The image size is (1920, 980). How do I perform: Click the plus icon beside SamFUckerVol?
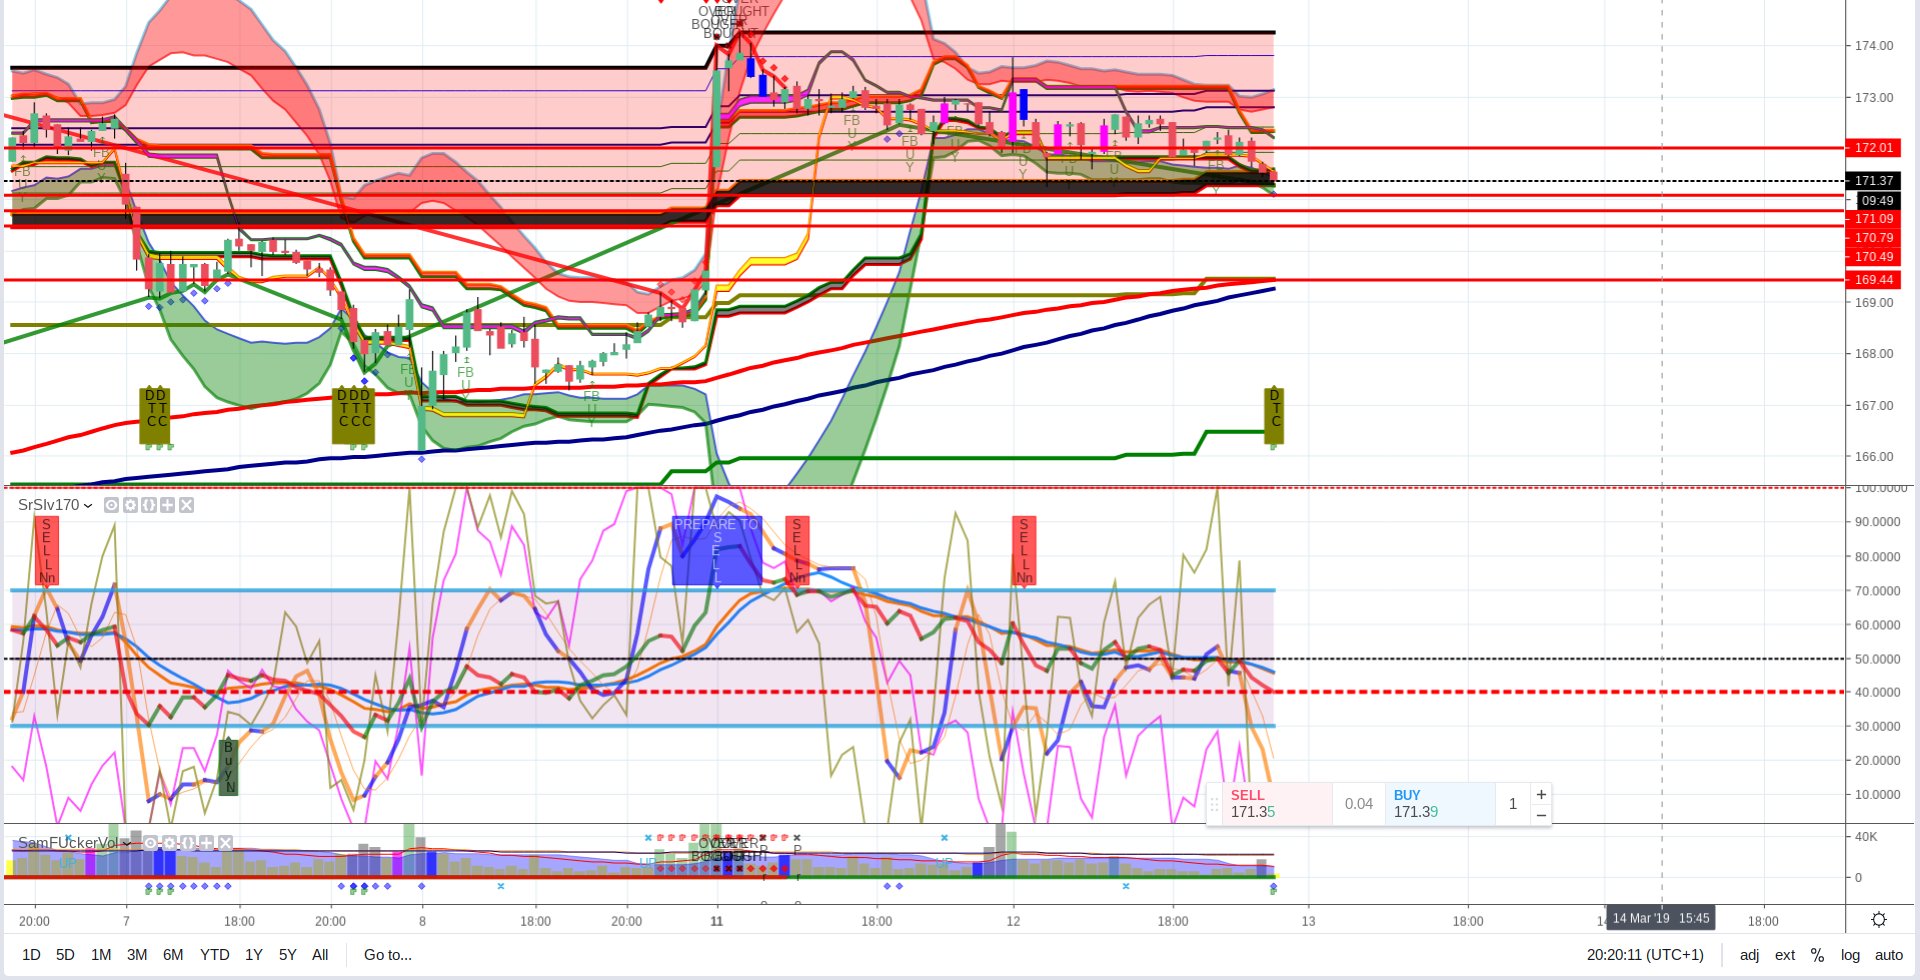pyautogui.click(x=206, y=843)
